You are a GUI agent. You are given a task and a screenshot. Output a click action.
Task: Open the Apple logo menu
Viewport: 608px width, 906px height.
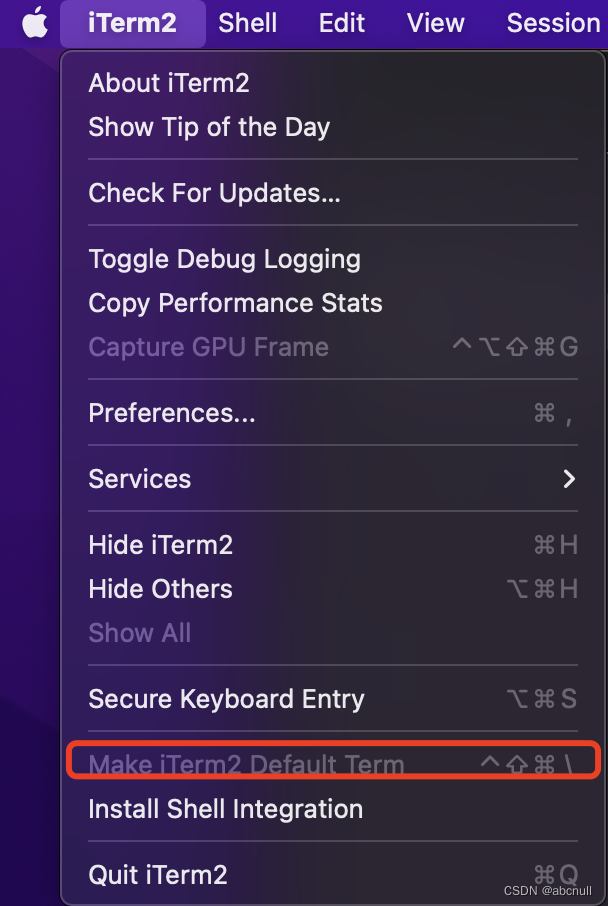coord(35,23)
